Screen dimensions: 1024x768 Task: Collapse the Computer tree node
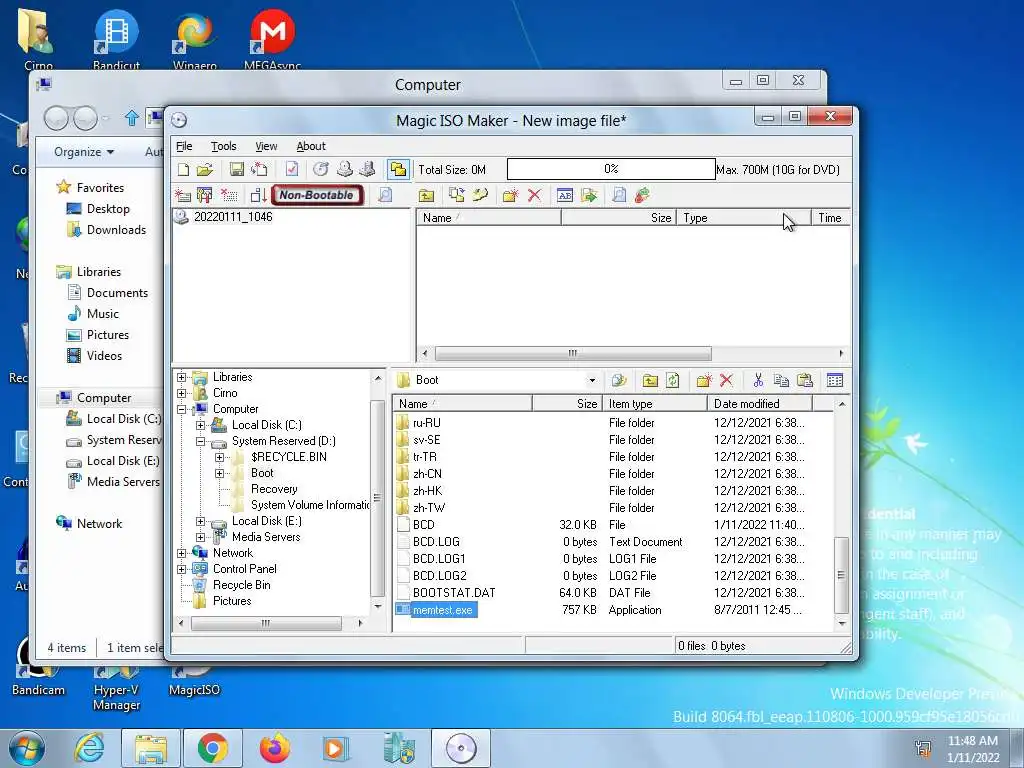pos(182,409)
